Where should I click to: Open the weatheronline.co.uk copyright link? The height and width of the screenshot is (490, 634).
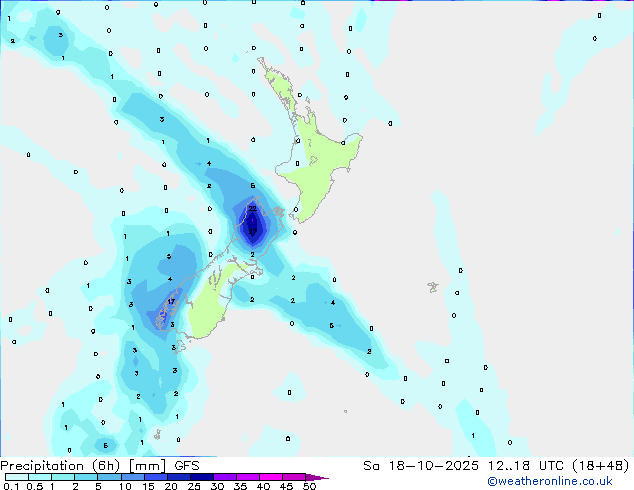550,481
